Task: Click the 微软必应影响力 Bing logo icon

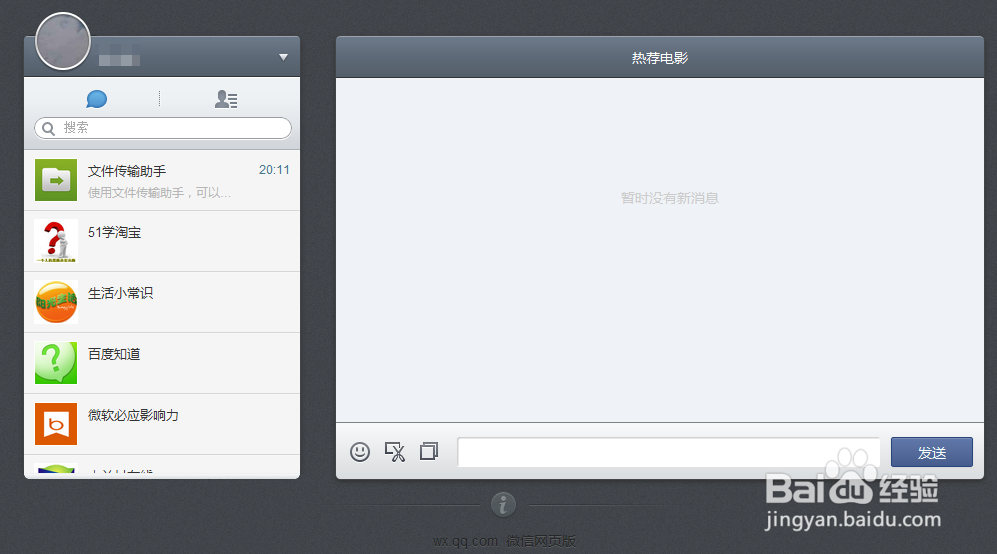Action: click(56, 424)
